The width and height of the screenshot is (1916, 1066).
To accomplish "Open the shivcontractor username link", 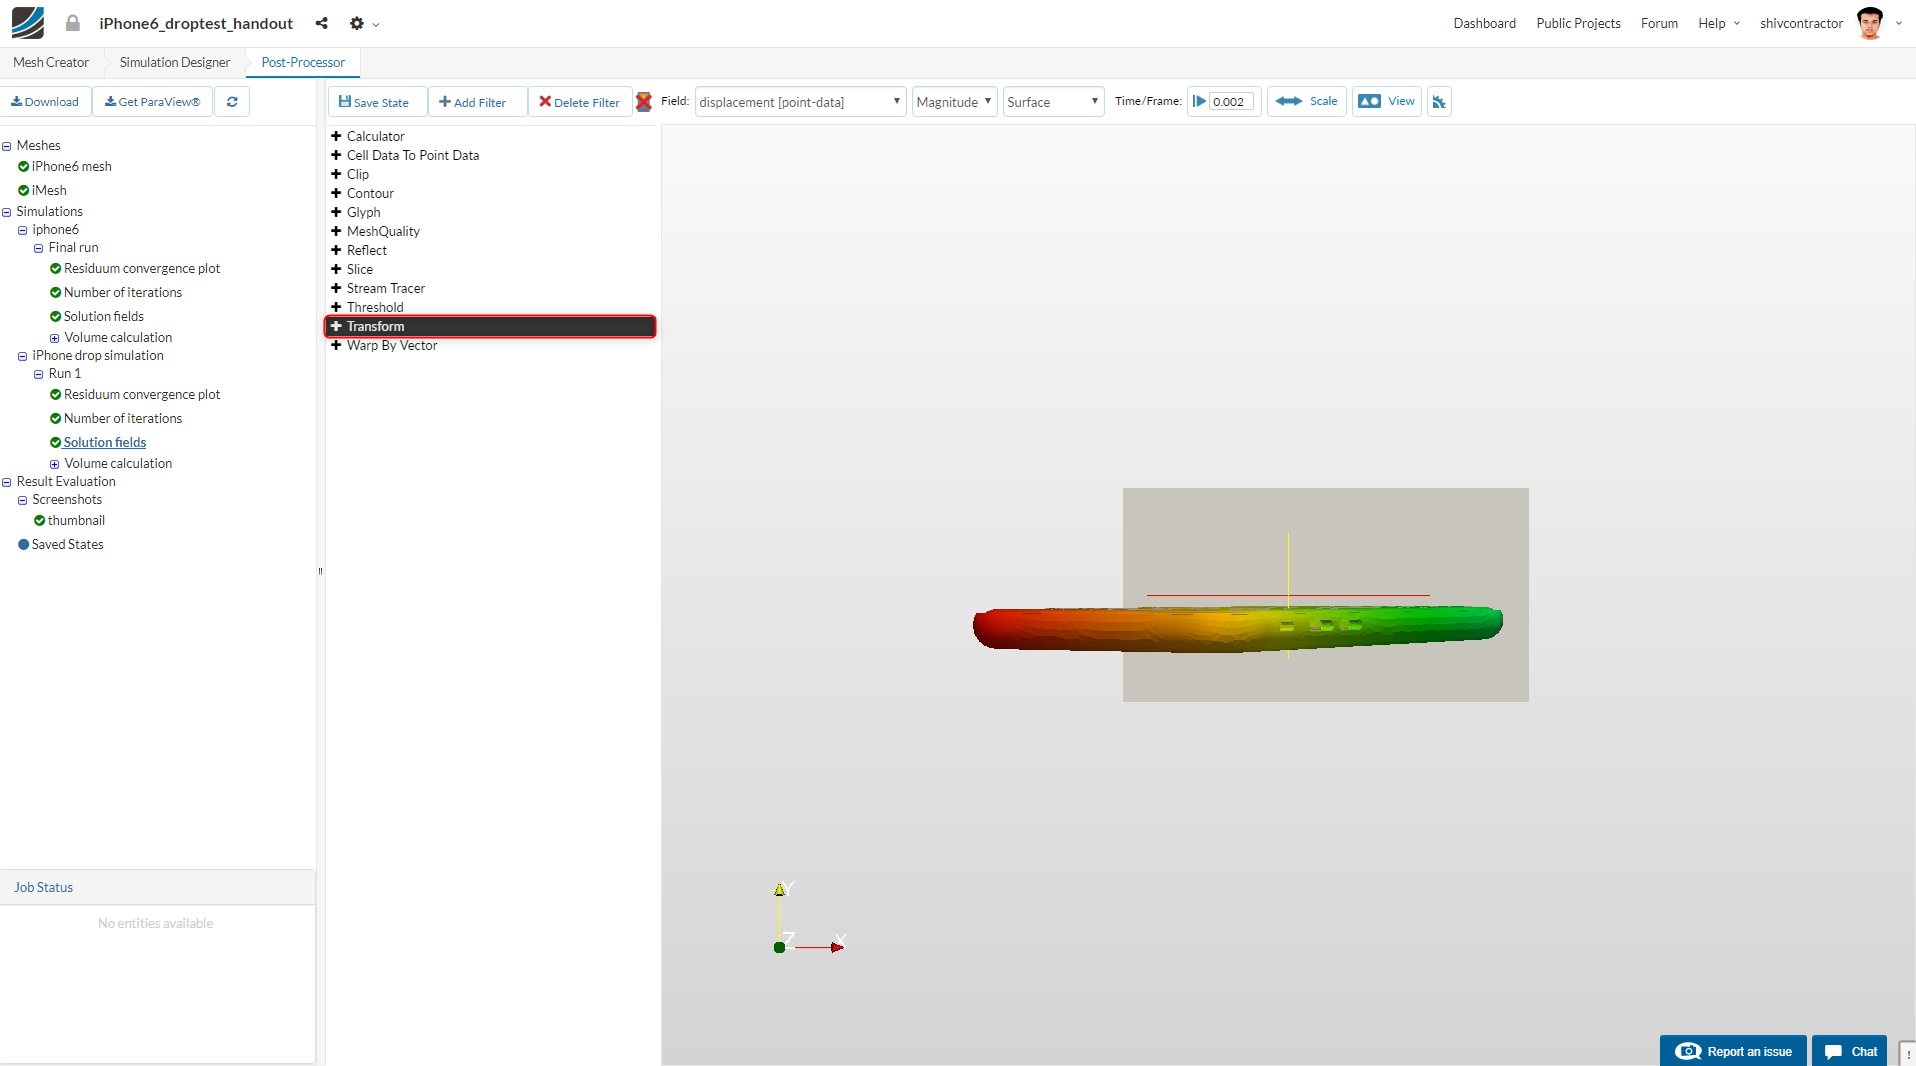I will [1801, 23].
